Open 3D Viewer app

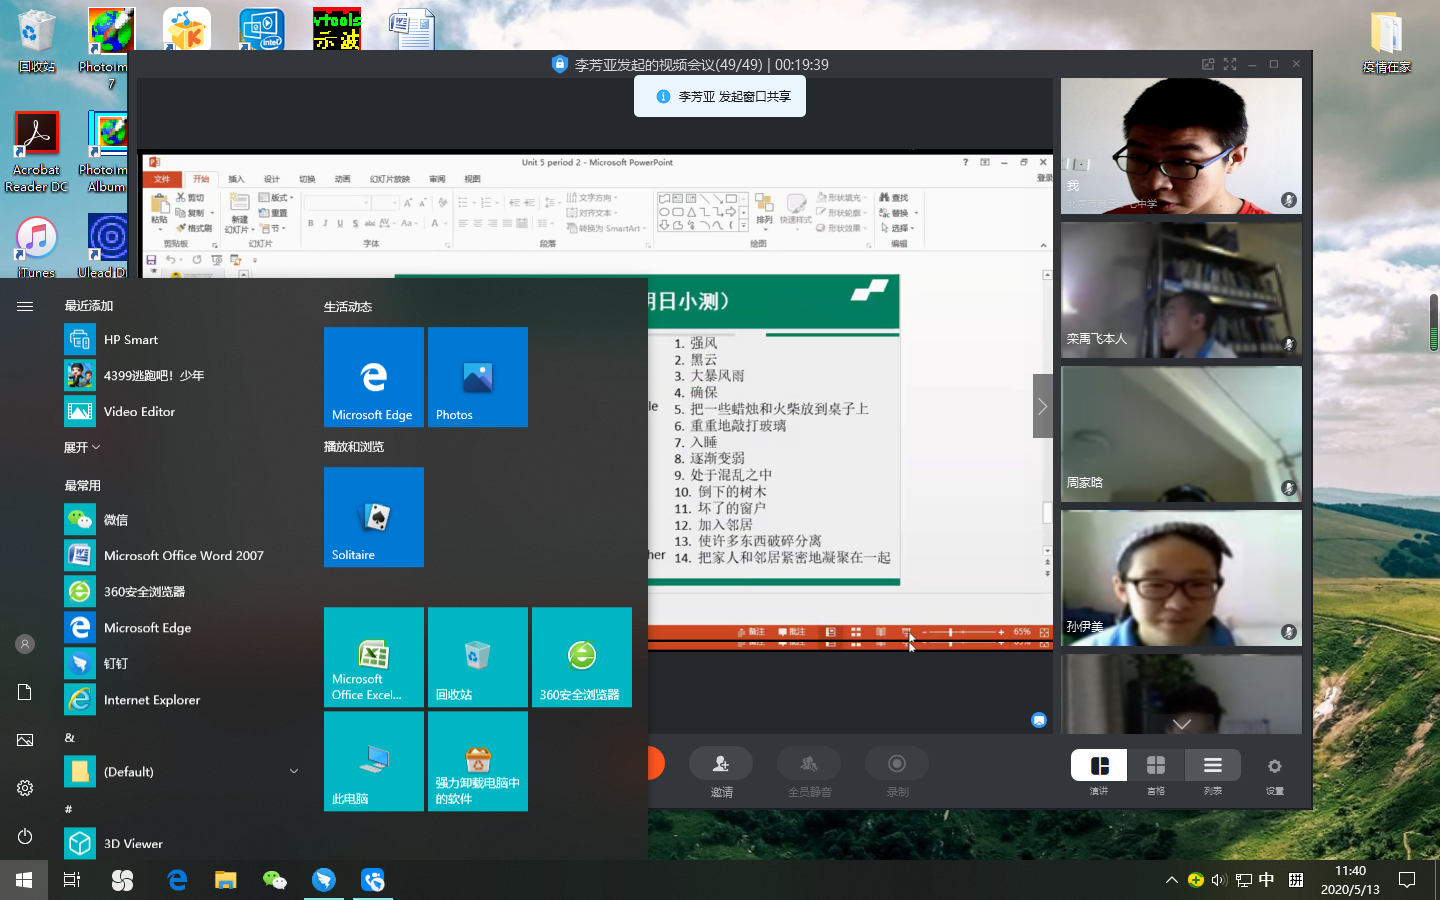coord(182,844)
